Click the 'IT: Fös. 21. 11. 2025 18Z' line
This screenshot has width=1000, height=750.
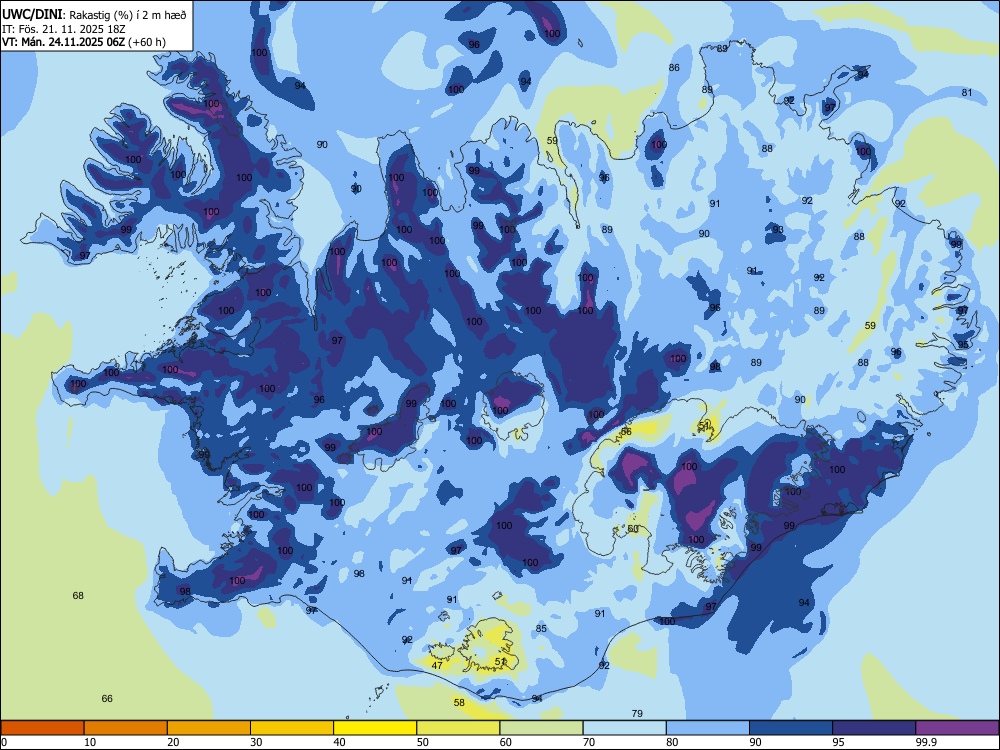[x=64, y=29]
